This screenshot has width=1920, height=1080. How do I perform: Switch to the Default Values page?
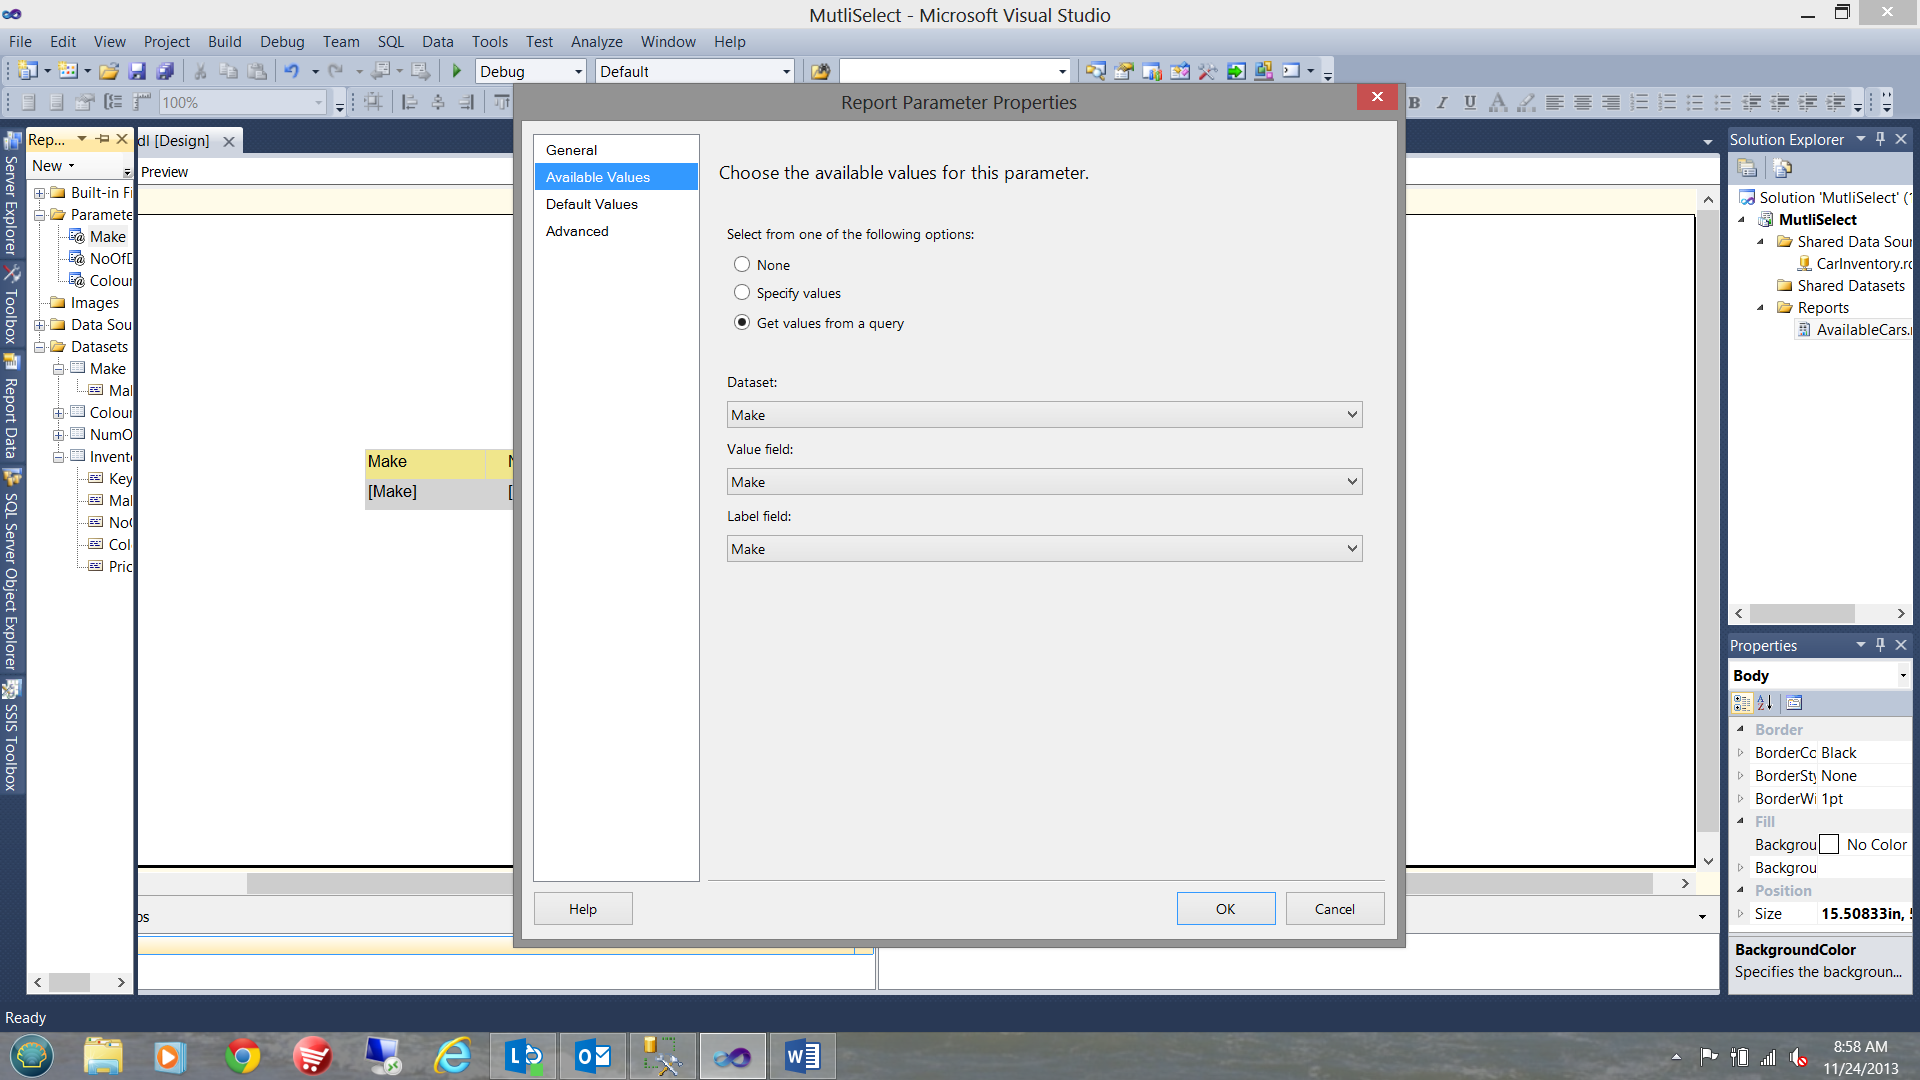click(592, 204)
